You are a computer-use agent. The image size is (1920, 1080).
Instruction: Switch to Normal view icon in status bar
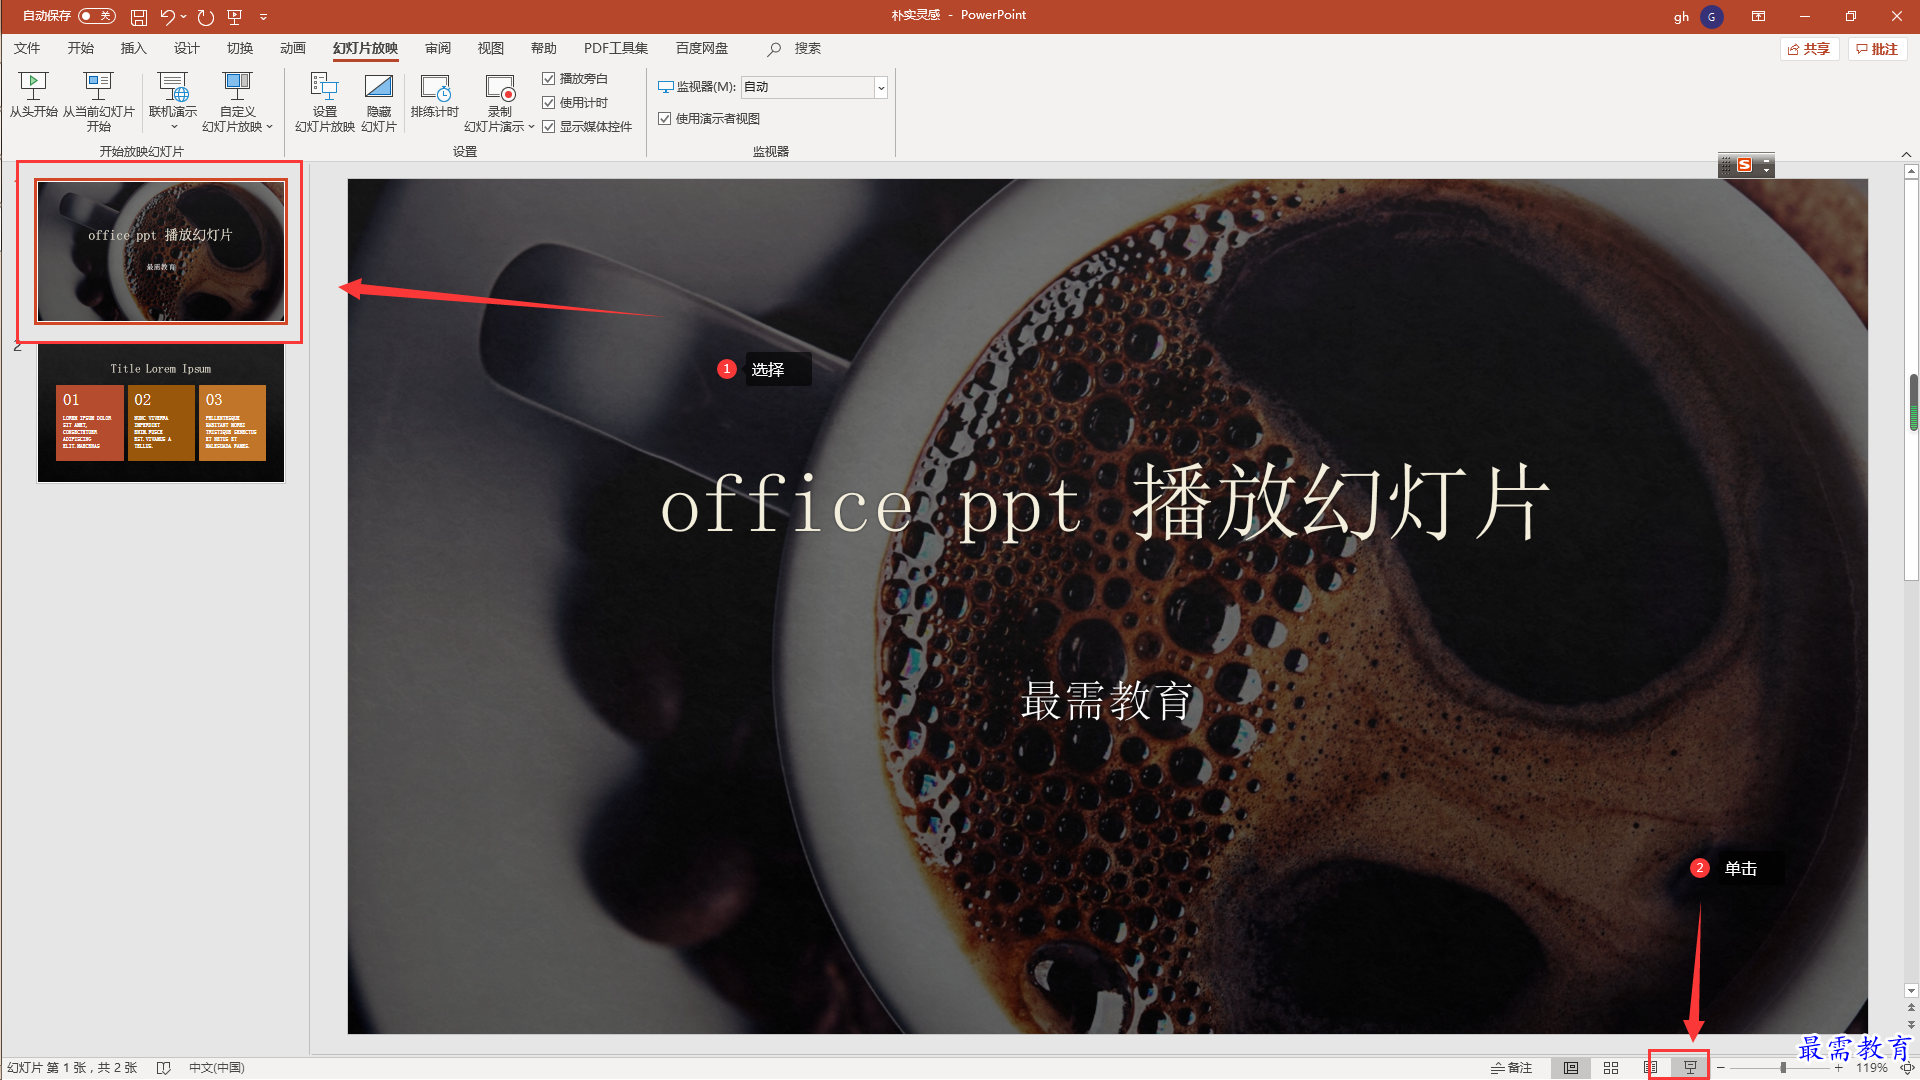1571,1068
